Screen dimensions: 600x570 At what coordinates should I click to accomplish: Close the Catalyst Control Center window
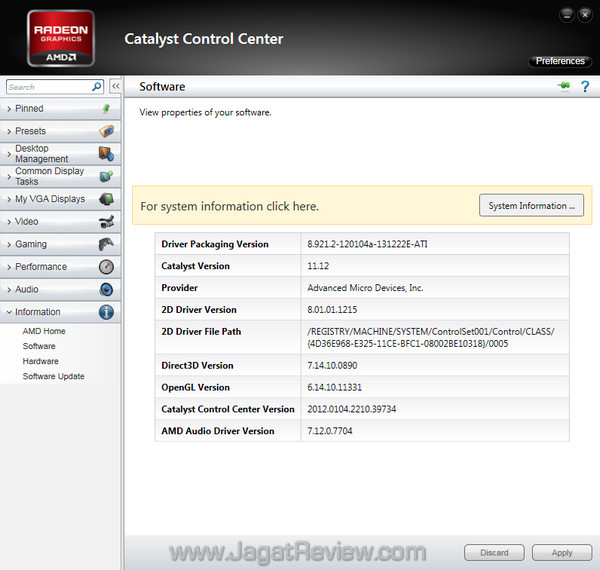pos(585,15)
